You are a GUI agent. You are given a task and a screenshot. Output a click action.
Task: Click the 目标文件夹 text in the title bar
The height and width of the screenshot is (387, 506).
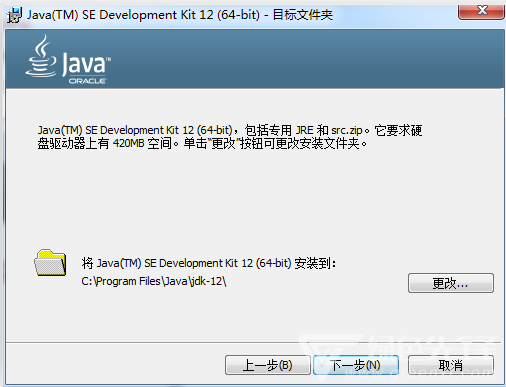coord(303,15)
